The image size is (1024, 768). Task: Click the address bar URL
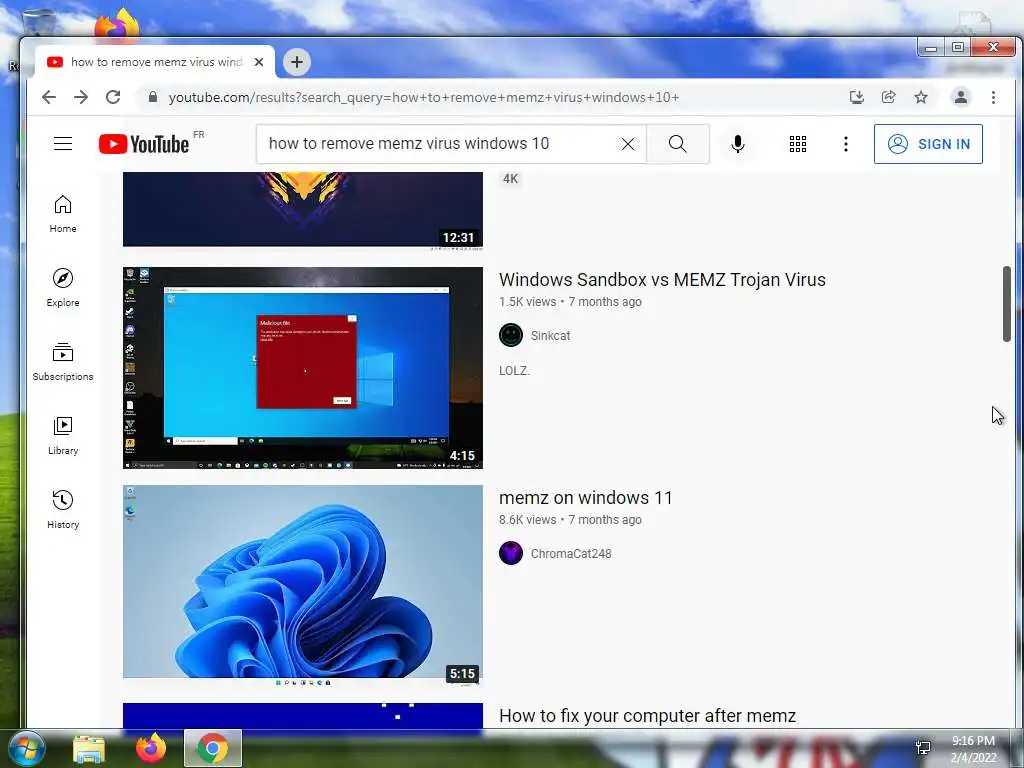pyautogui.click(x=424, y=97)
